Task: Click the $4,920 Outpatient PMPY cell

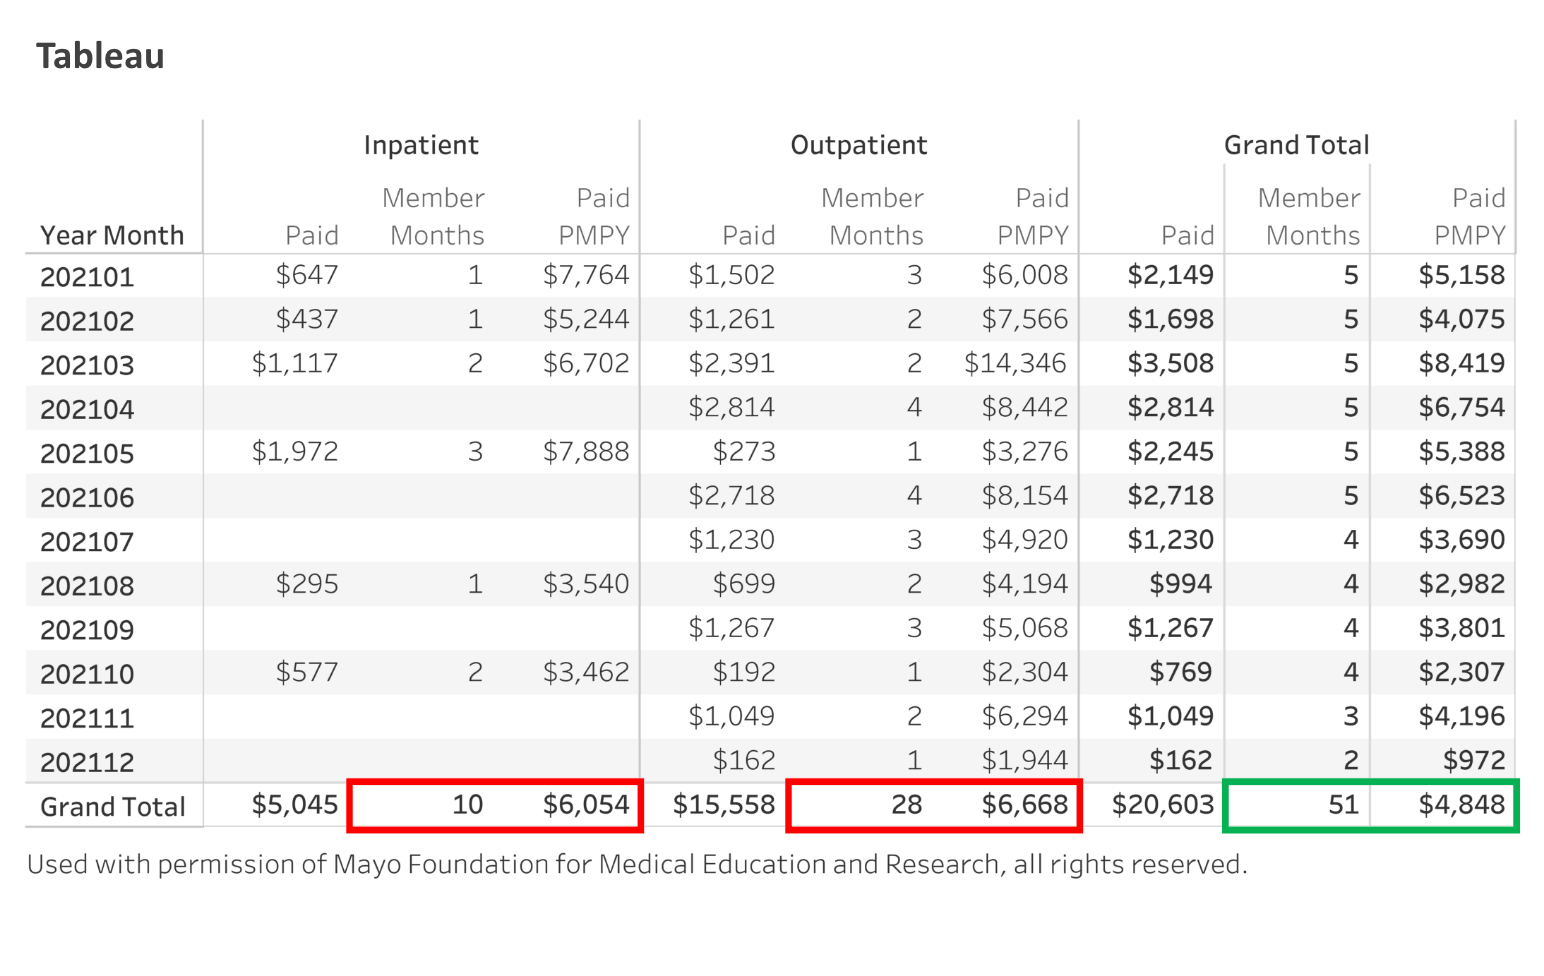Action: [1025, 539]
